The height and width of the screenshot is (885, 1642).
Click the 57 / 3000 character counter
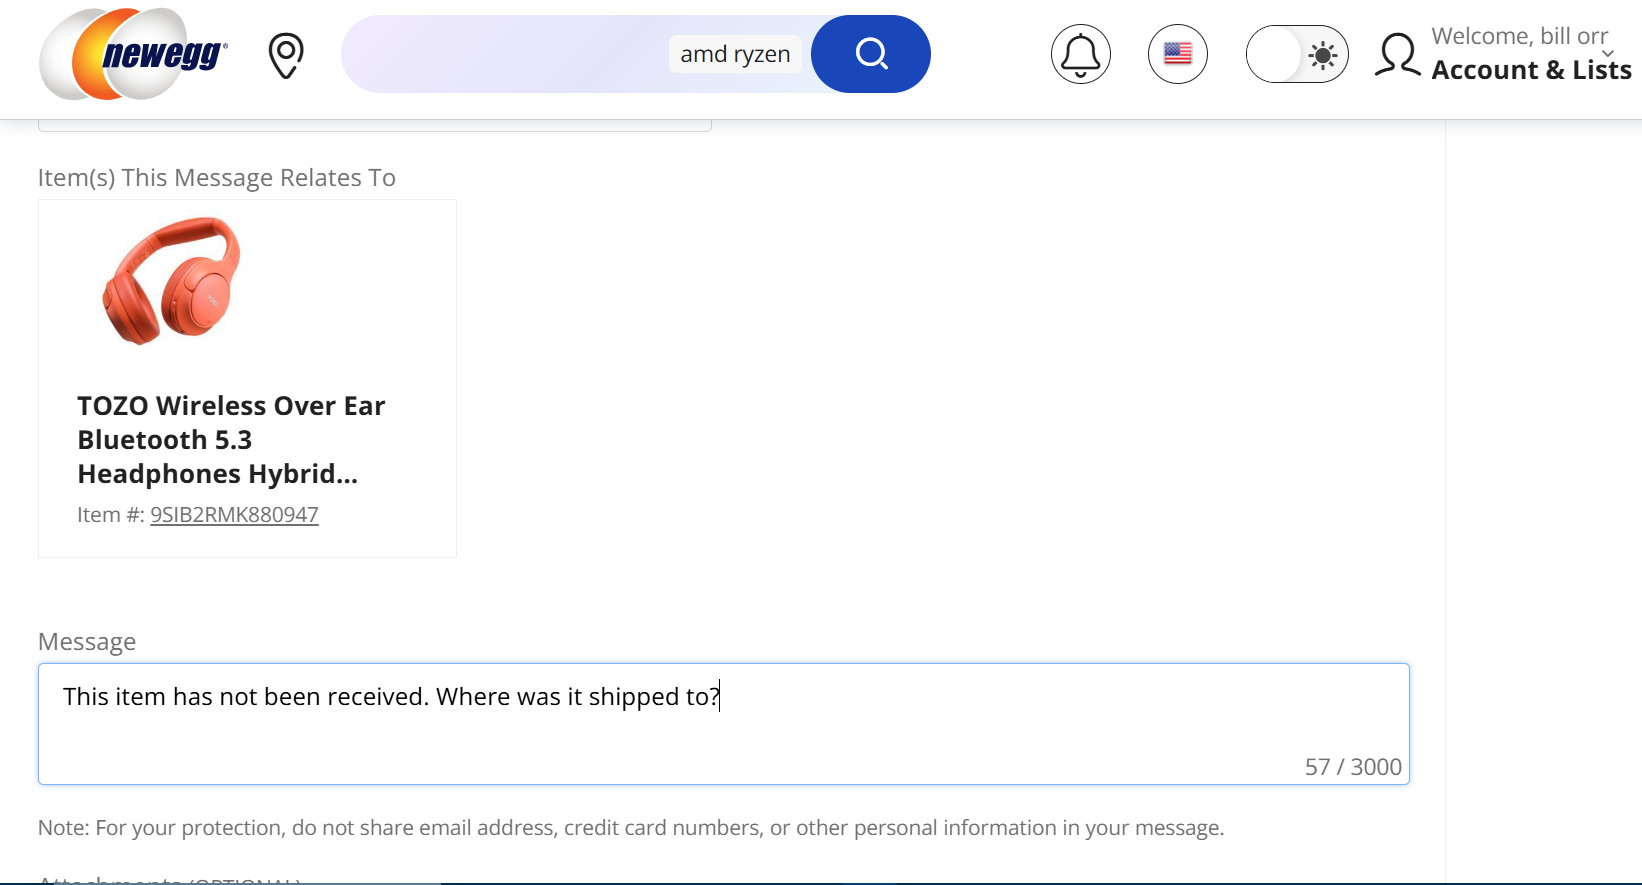(x=1352, y=767)
